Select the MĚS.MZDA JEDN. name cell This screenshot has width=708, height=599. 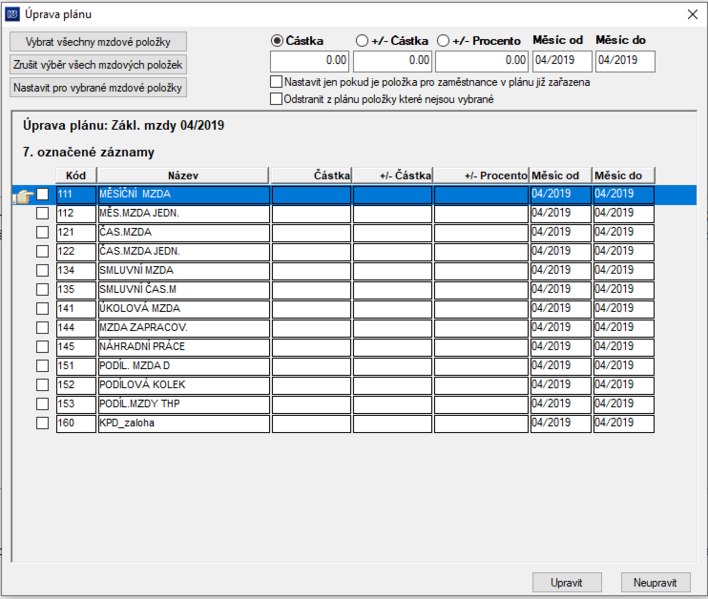coord(184,214)
